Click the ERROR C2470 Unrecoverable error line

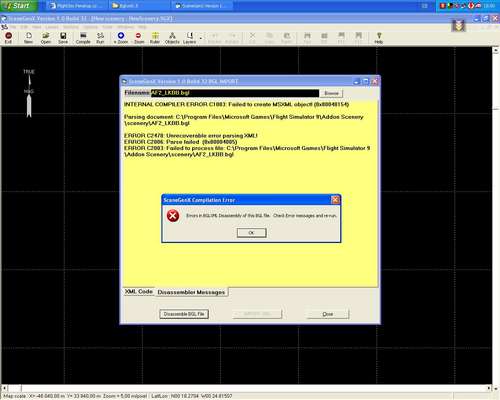191,136
